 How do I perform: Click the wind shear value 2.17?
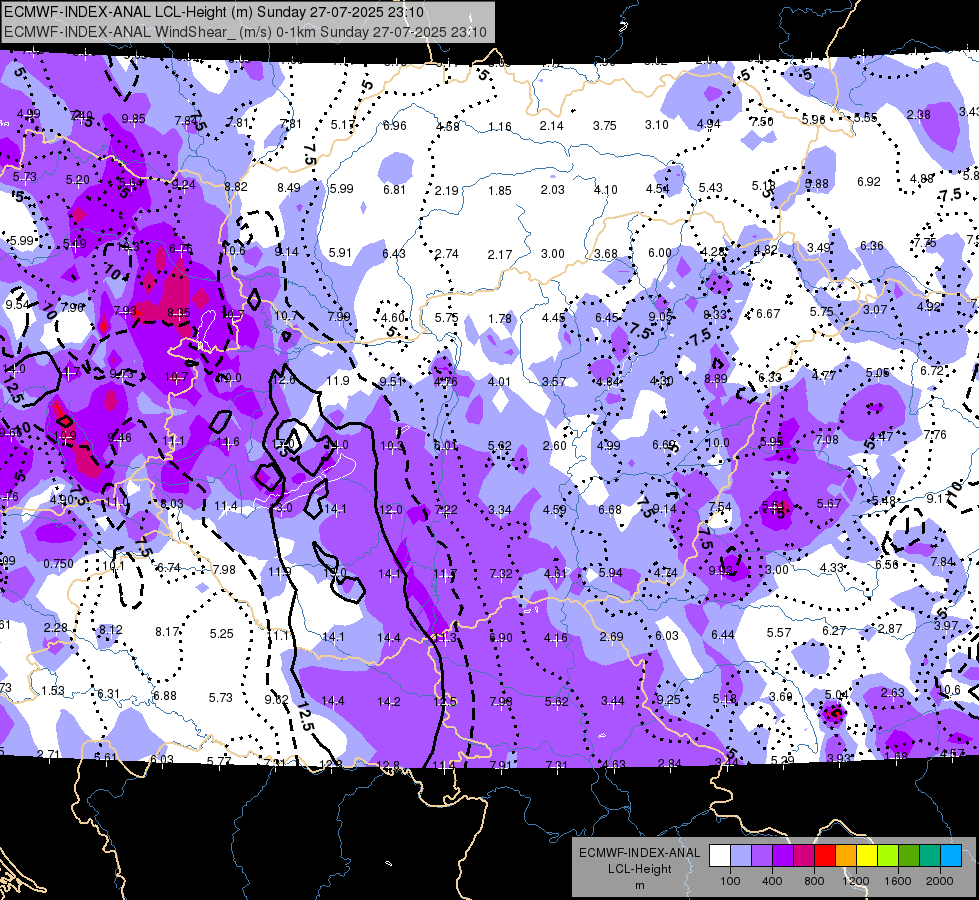[x=500, y=255]
